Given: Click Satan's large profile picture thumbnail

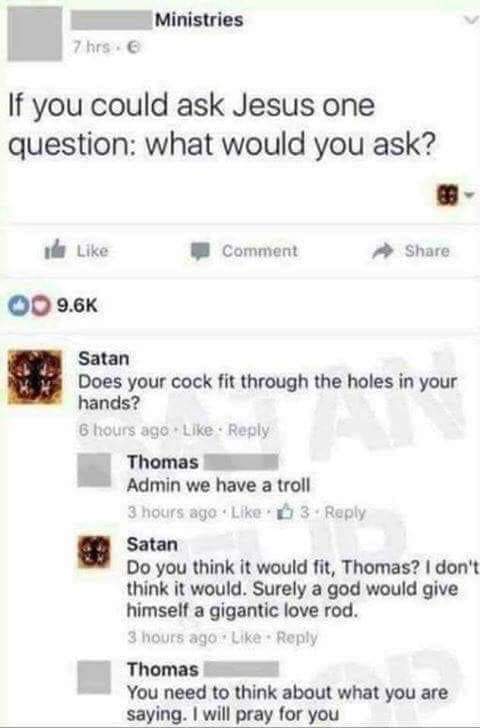Looking at the screenshot, I should click(35, 377).
